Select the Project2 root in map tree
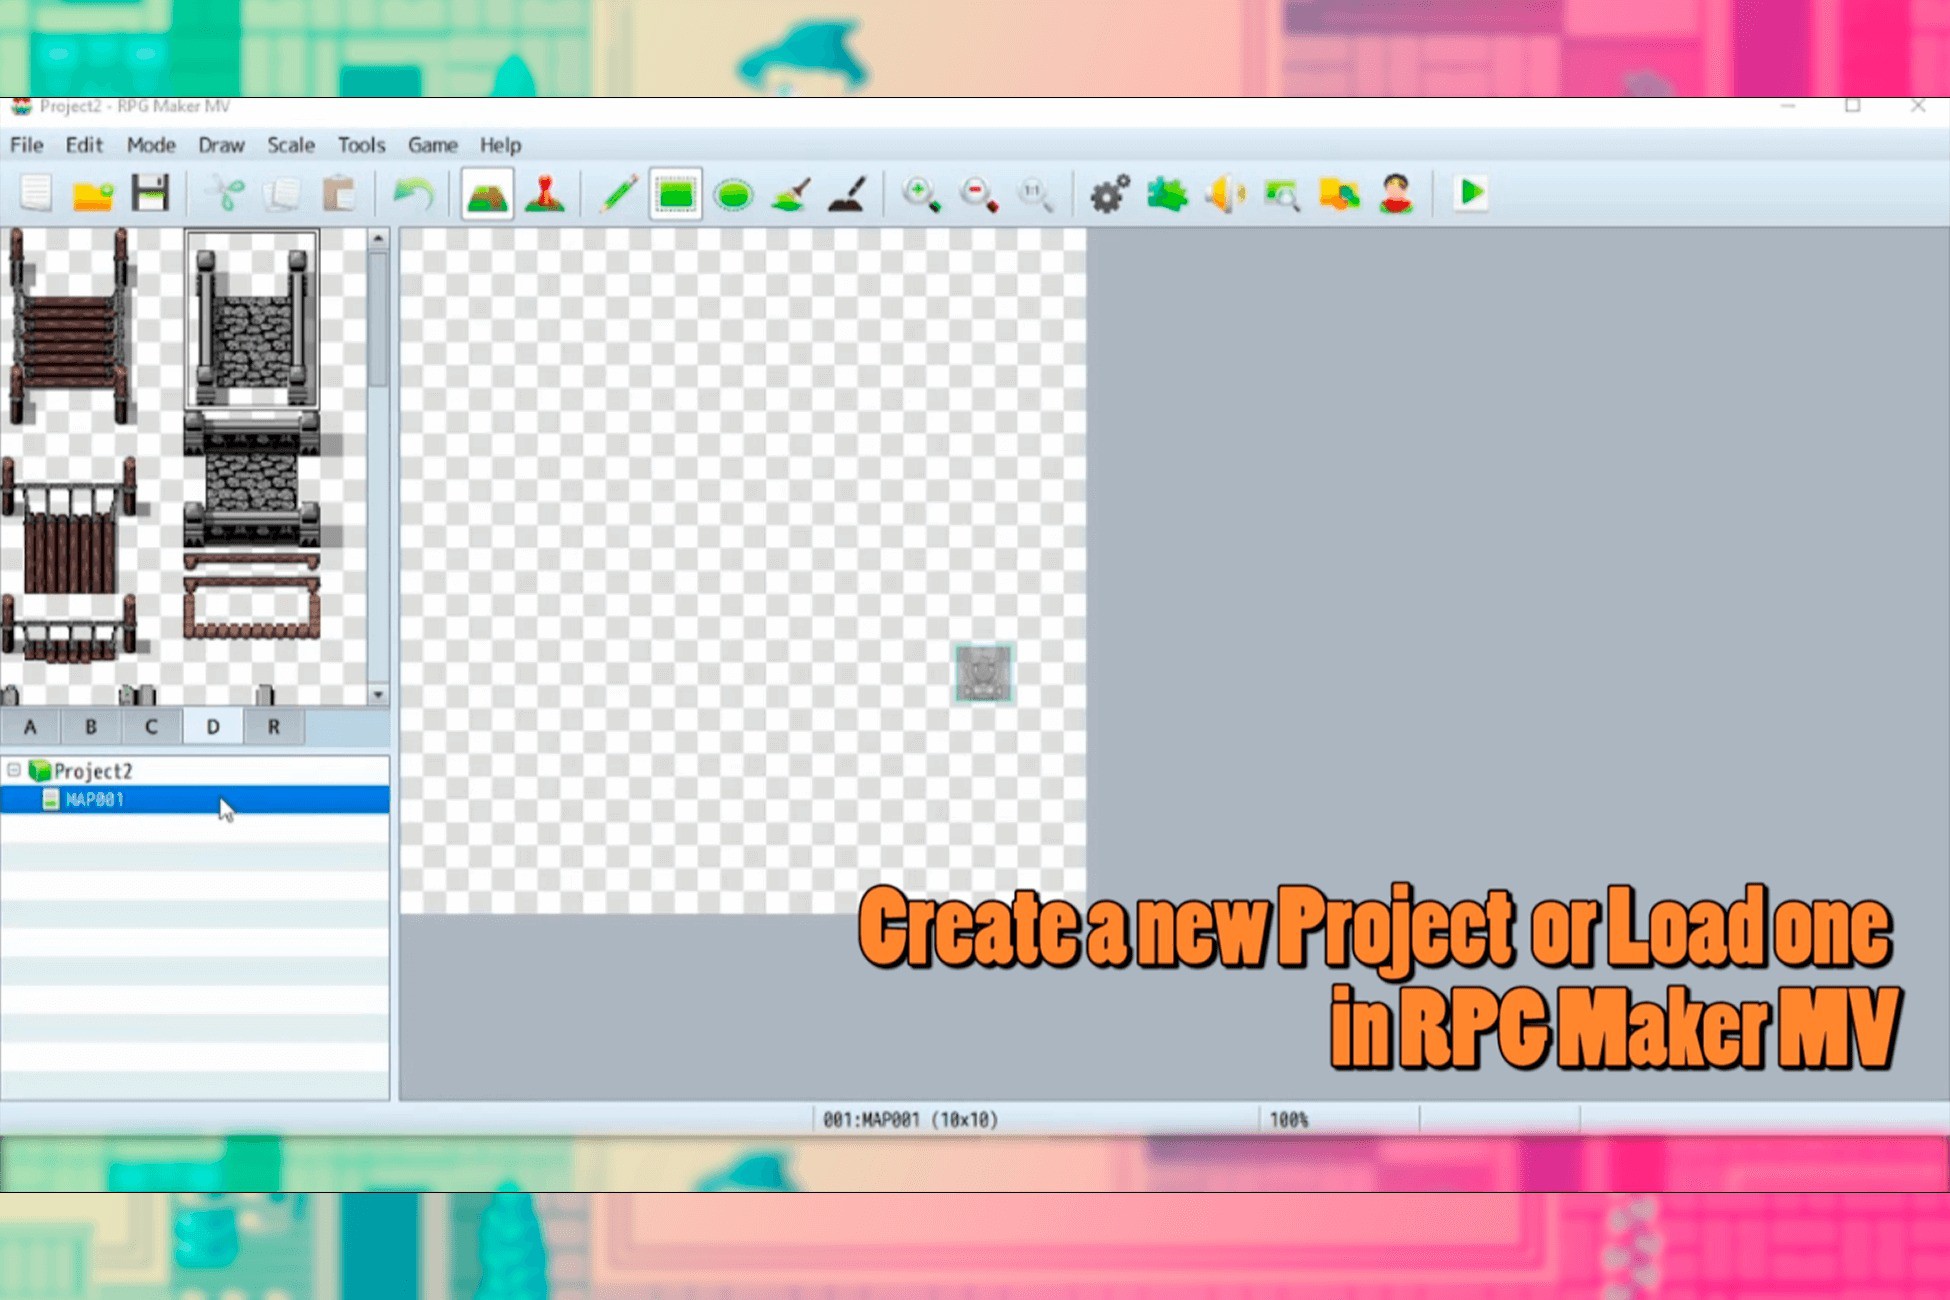 click(93, 771)
